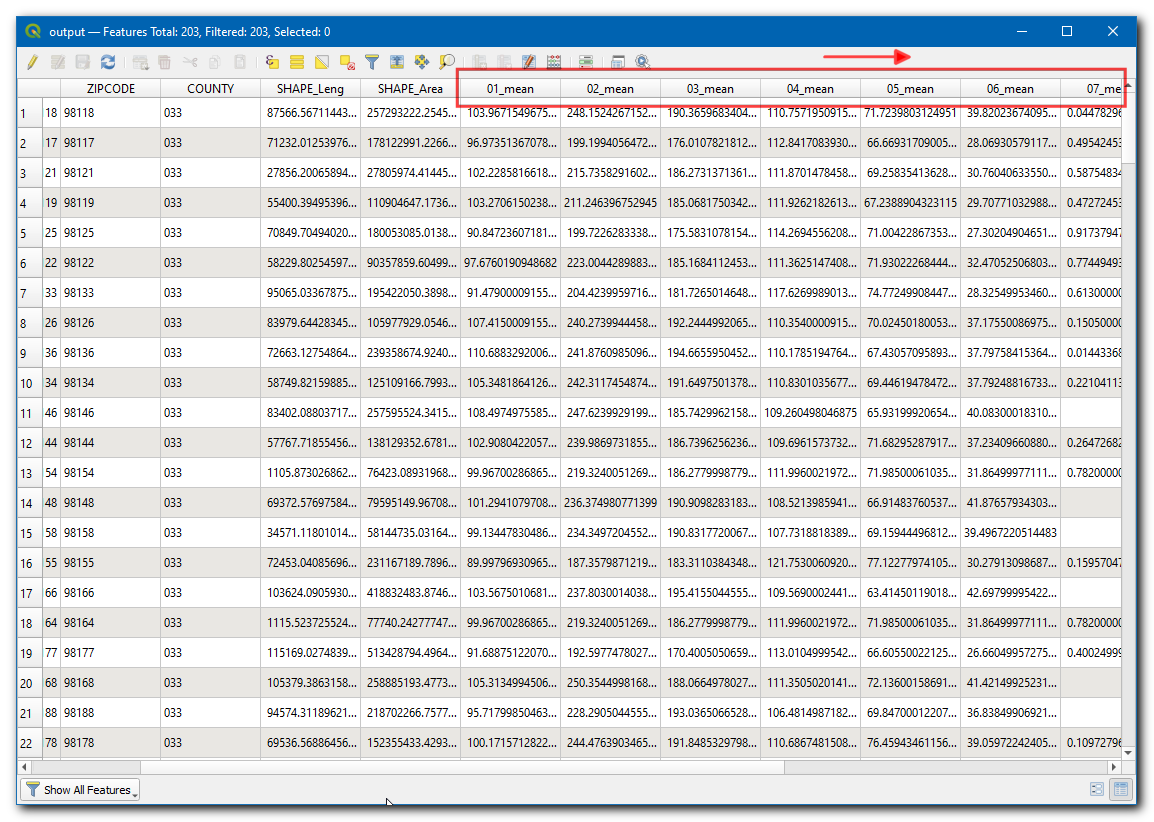This screenshot has width=1154, height=822.
Task: Open filter/select by form funnel icon
Action: [372, 62]
